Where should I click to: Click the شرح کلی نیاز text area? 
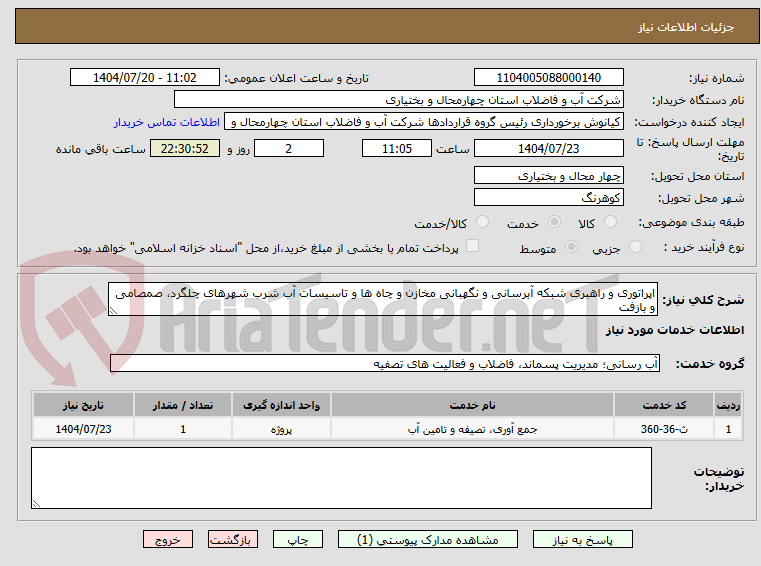pos(382,300)
